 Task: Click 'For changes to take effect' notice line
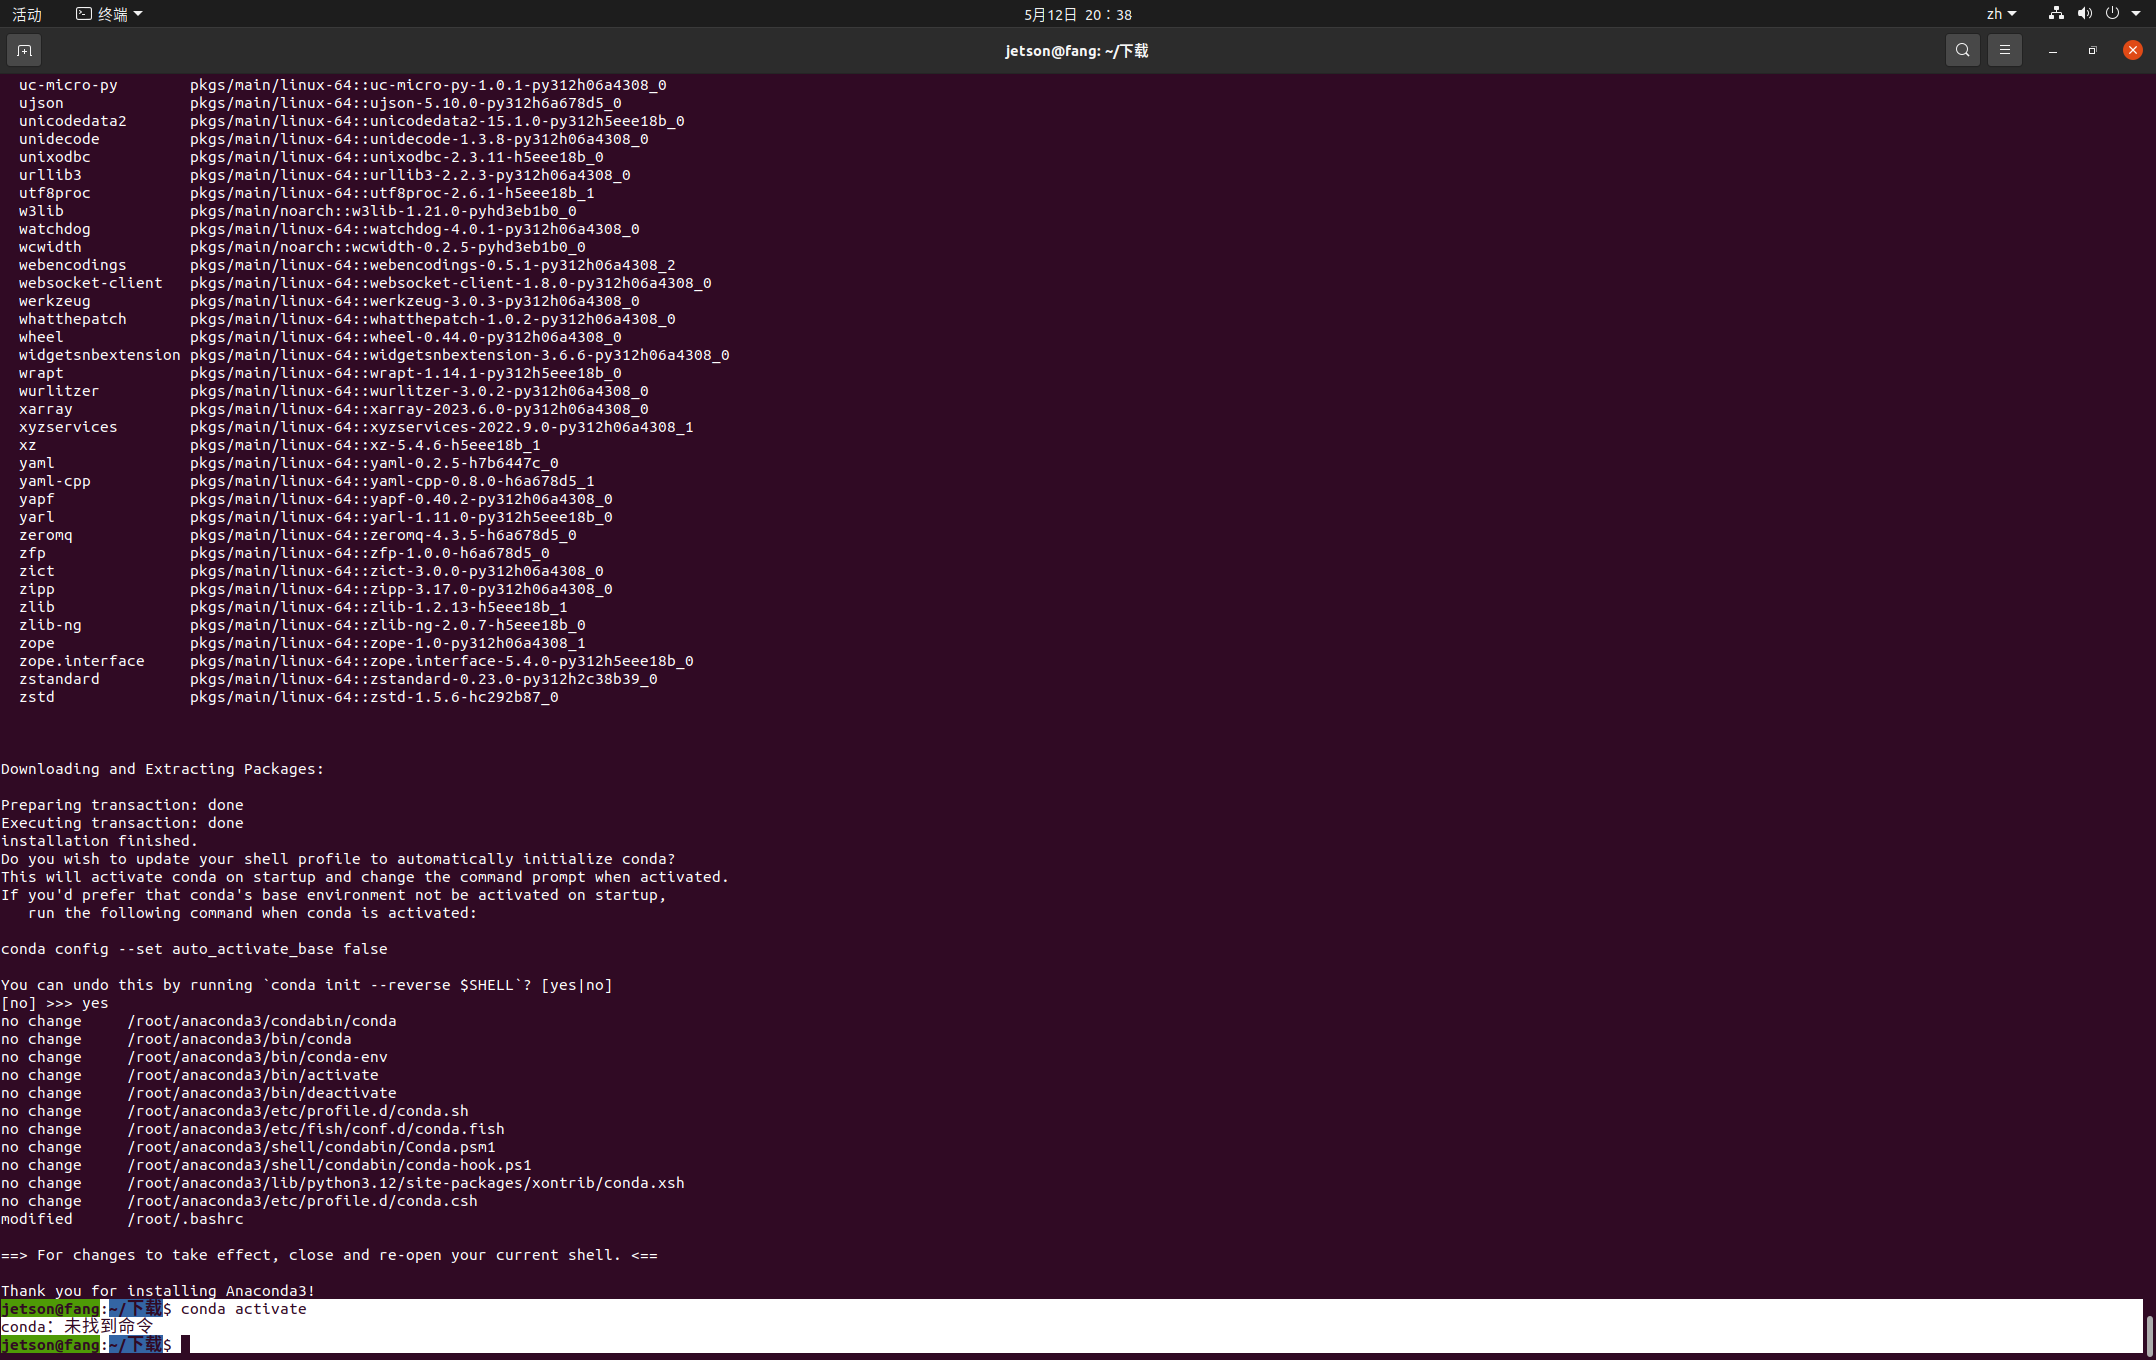pos(329,1255)
